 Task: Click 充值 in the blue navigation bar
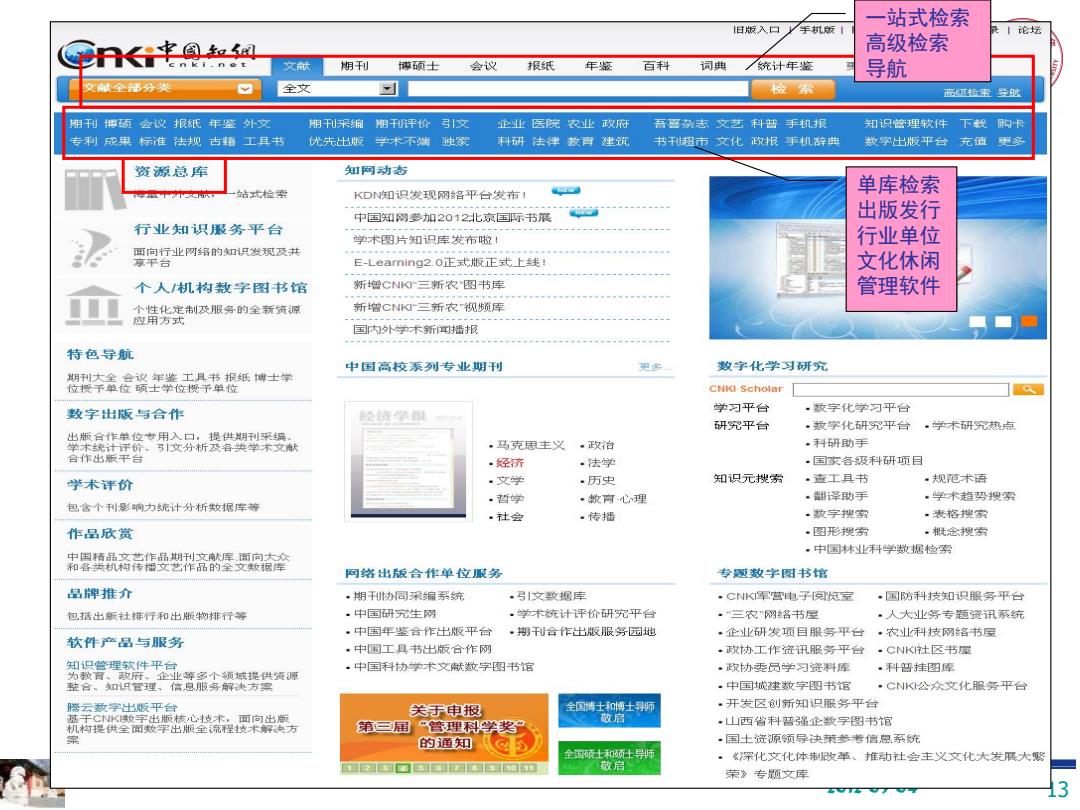pyautogui.click(x=973, y=141)
